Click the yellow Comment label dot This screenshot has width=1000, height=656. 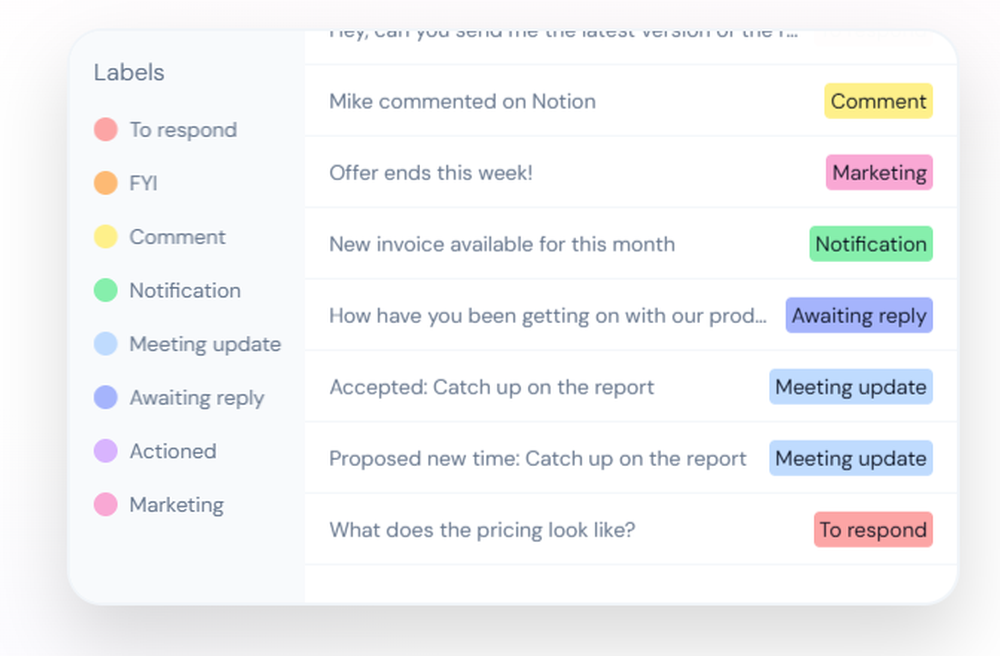(x=106, y=237)
